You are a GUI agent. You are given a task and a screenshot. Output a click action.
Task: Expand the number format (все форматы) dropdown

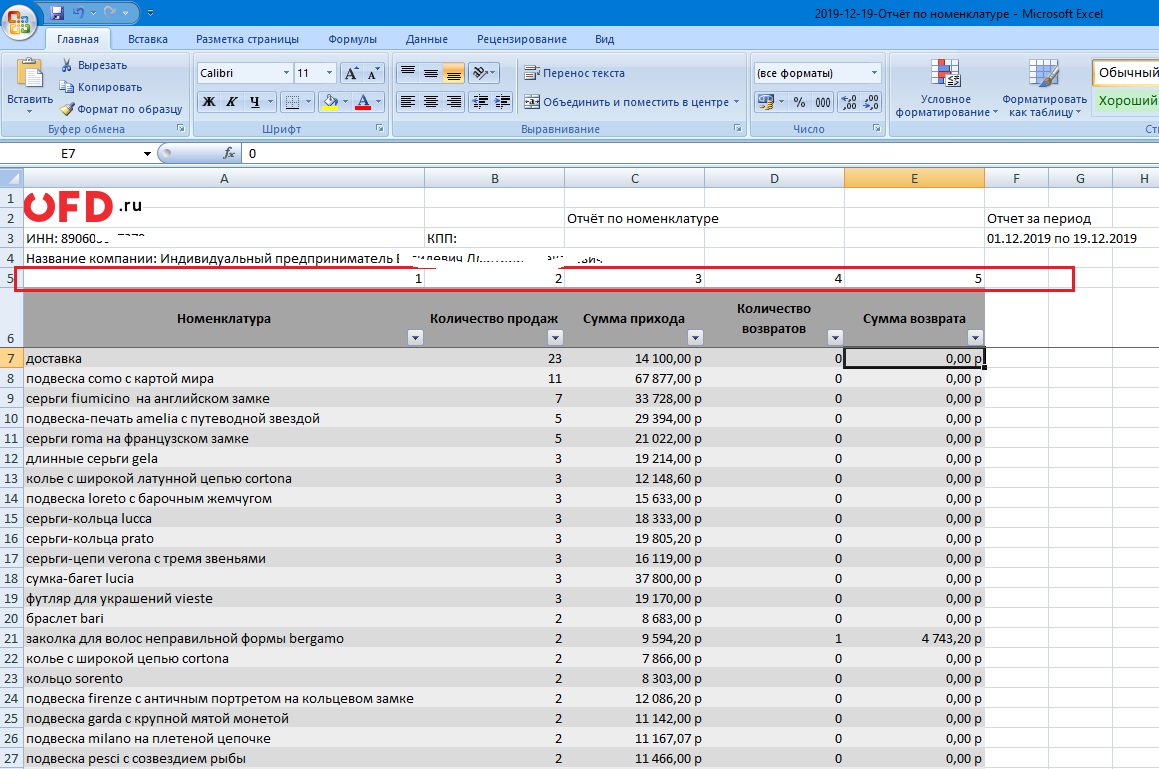pyautogui.click(x=874, y=73)
